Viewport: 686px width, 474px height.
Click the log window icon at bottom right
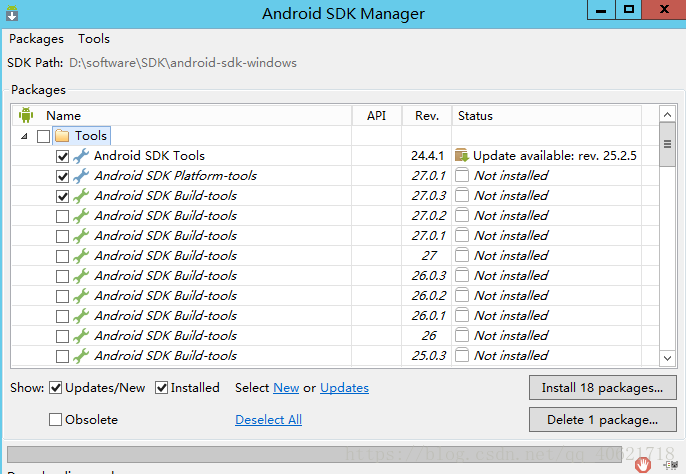(670, 465)
